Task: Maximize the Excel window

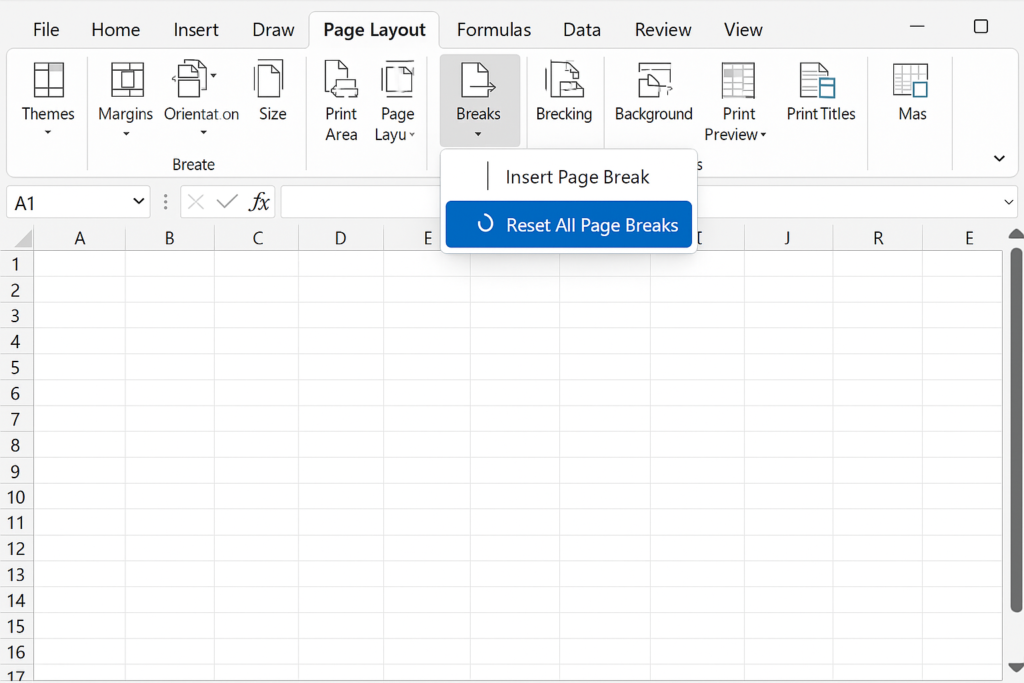Action: click(980, 26)
